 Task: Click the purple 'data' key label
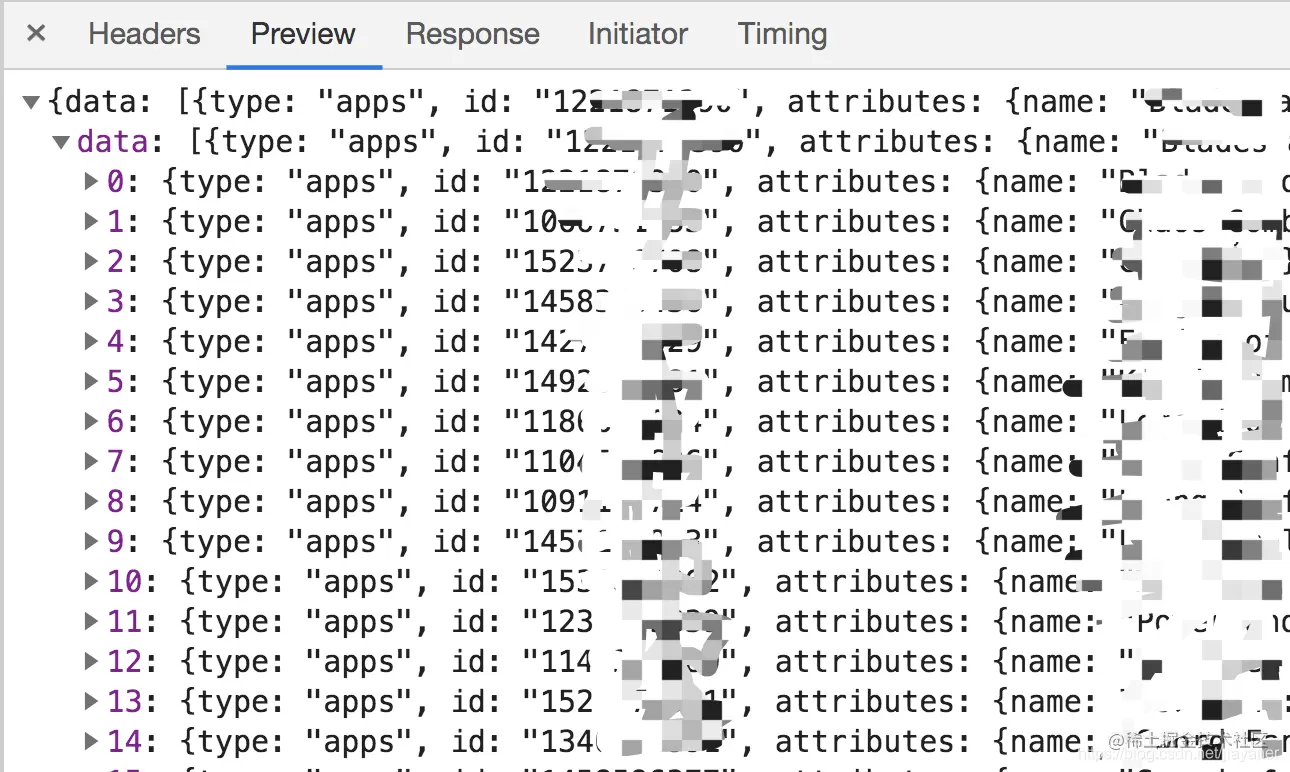tap(112, 142)
